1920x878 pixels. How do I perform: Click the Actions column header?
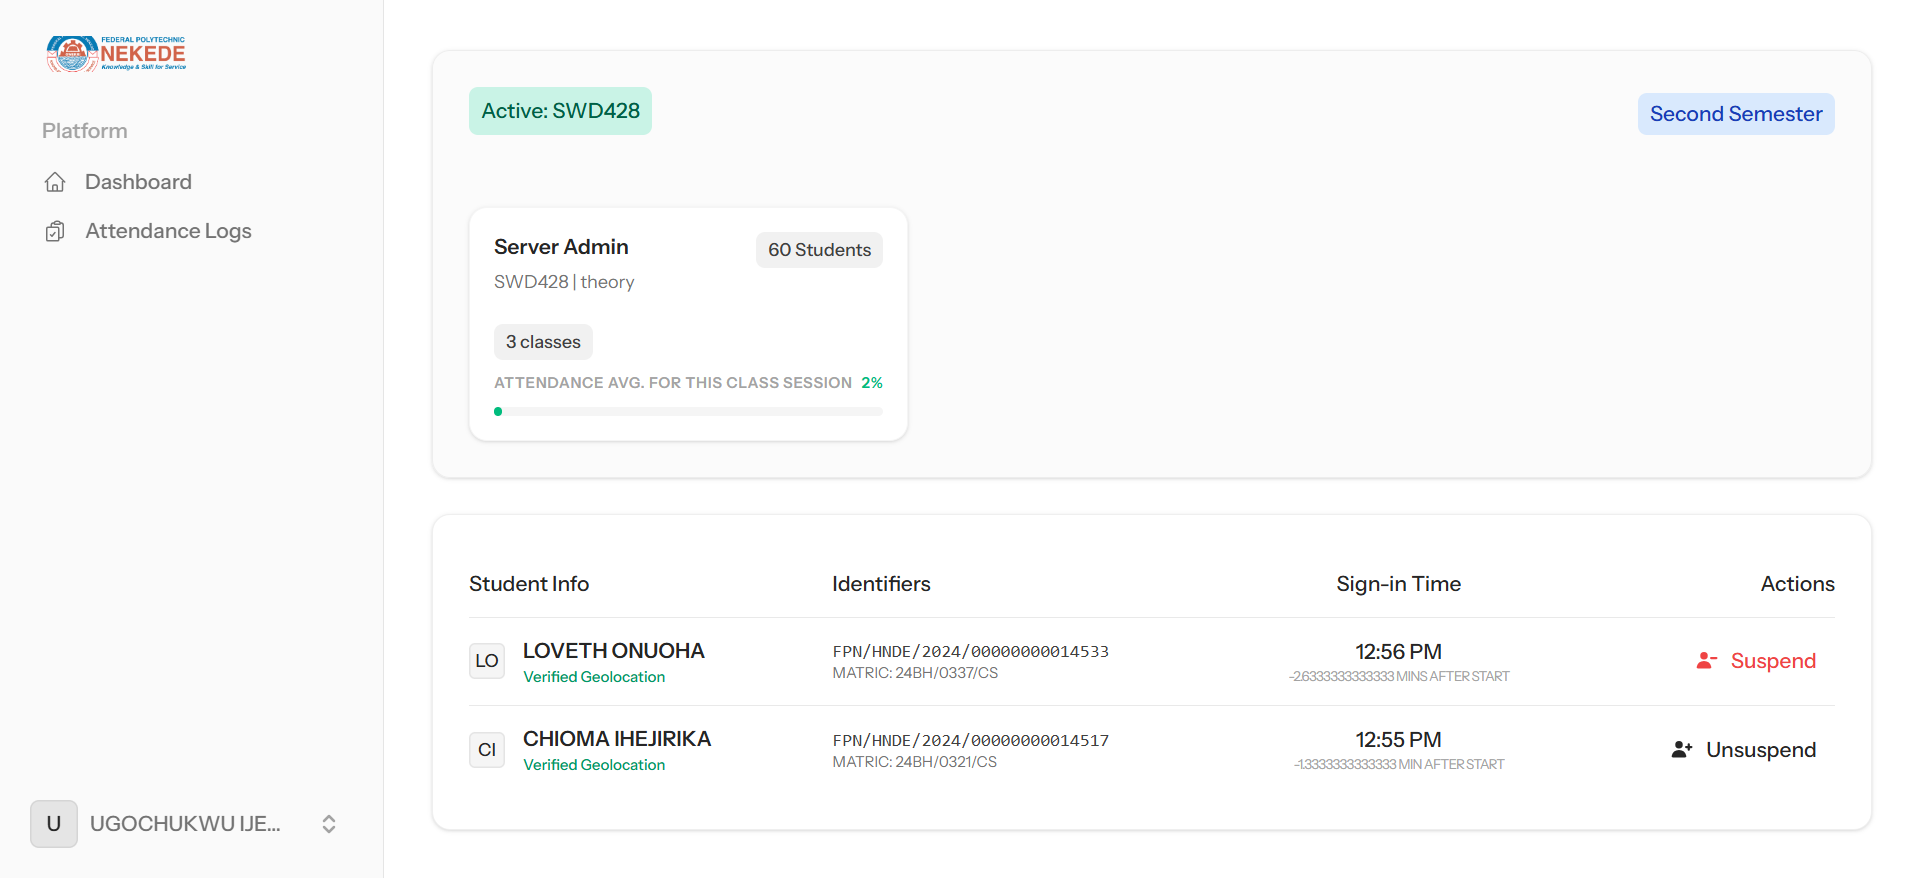1797,584
